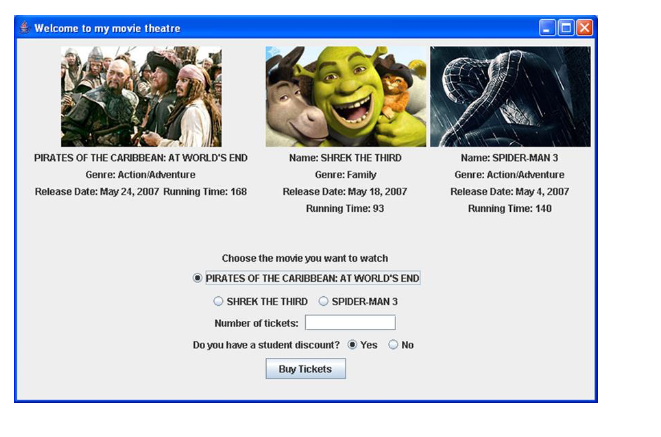Click 'Running Time: 140' text
This screenshot has width=661, height=437.
(x=510, y=209)
